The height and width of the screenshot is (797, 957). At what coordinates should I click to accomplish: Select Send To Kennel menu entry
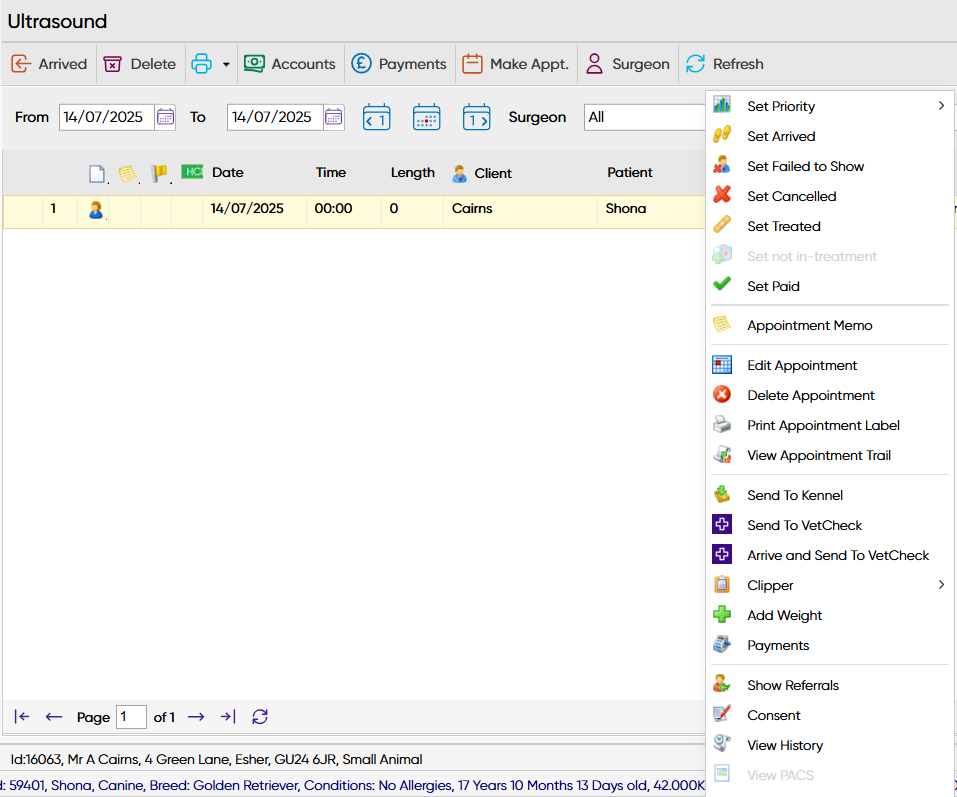pyautogui.click(x=794, y=495)
